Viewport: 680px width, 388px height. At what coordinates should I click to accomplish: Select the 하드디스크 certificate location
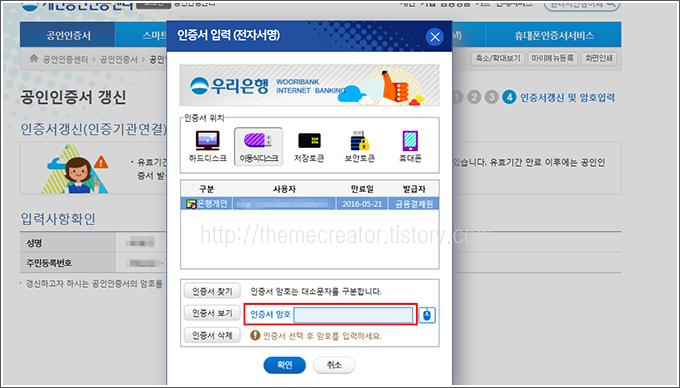pyautogui.click(x=207, y=147)
